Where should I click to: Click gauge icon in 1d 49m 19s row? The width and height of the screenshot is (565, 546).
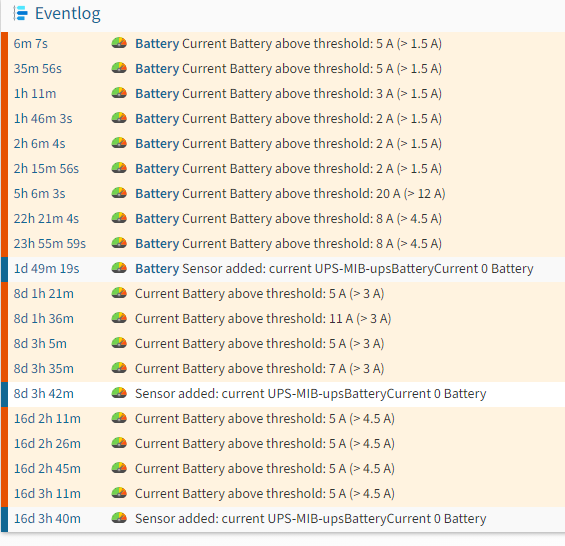119,268
